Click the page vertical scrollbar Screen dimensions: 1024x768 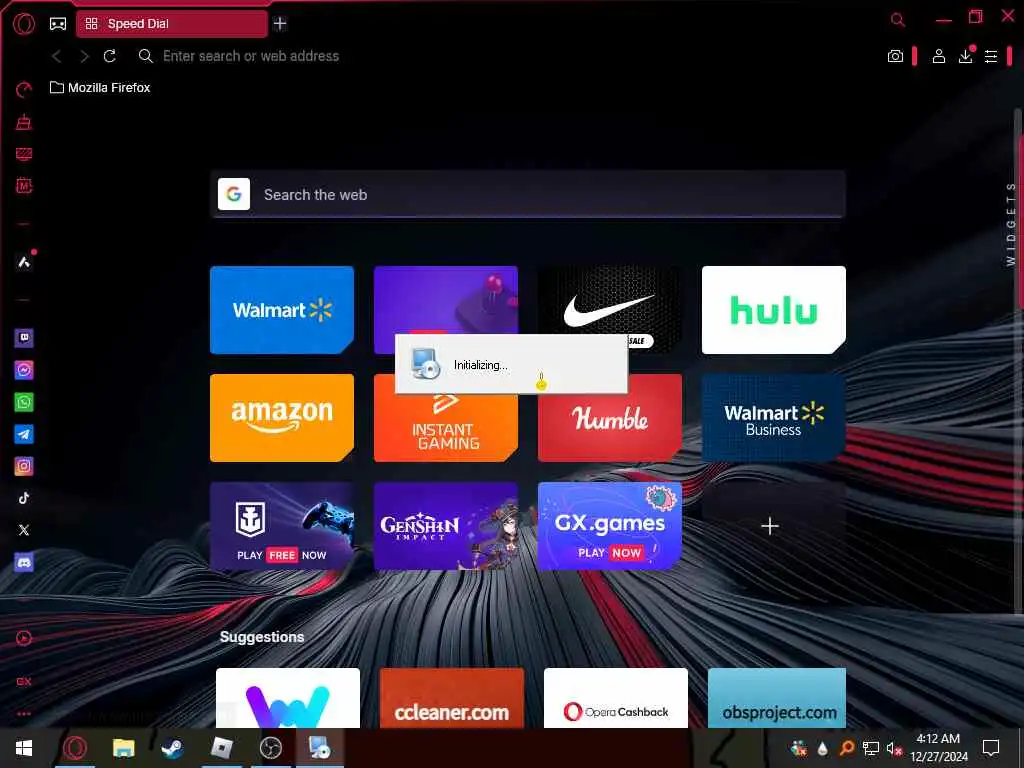[x=1017, y=359]
